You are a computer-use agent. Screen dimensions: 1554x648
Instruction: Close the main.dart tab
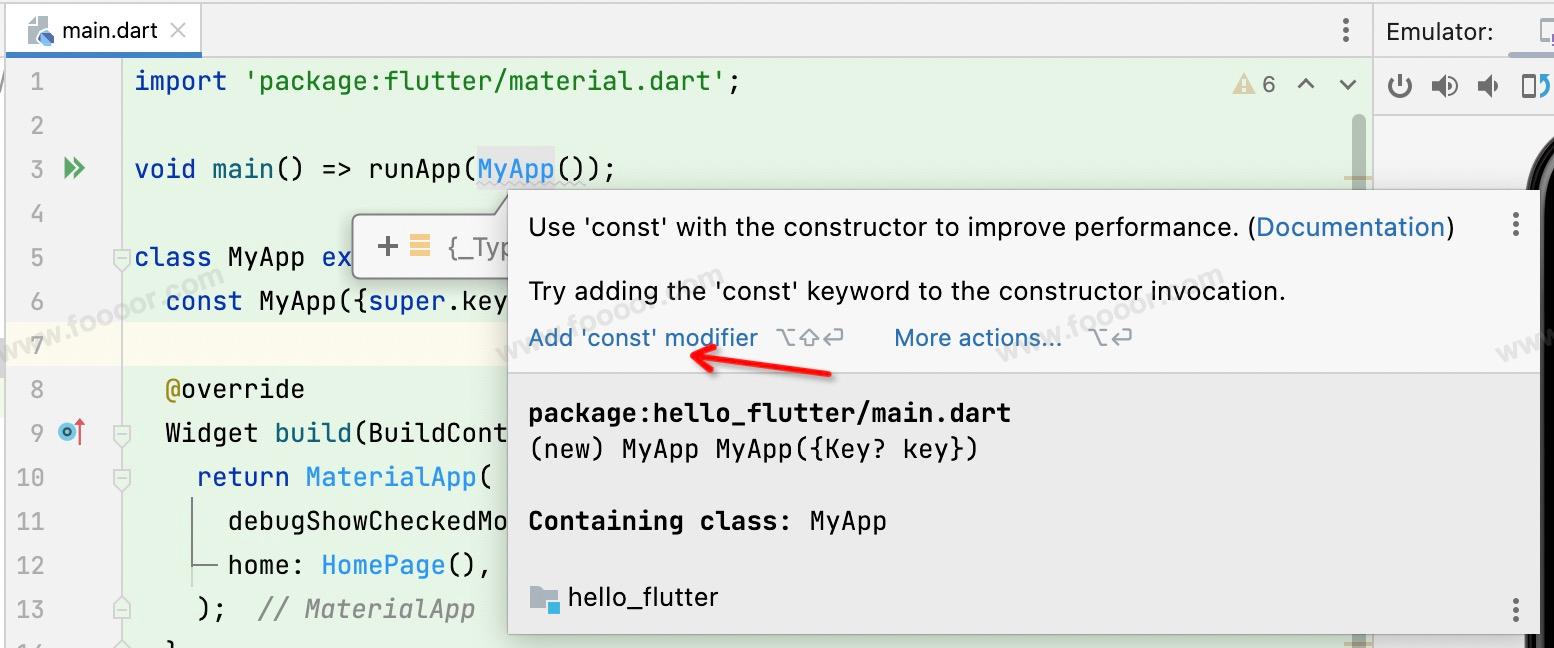178,31
